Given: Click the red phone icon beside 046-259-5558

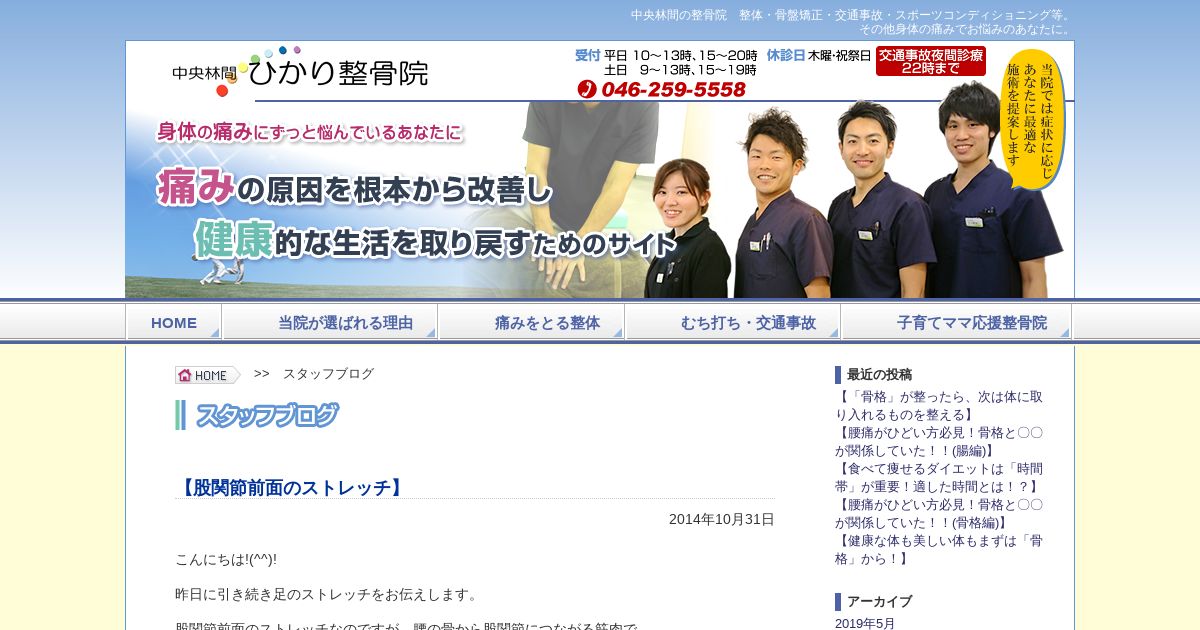Looking at the screenshot, I should click(x=586, y=89).
